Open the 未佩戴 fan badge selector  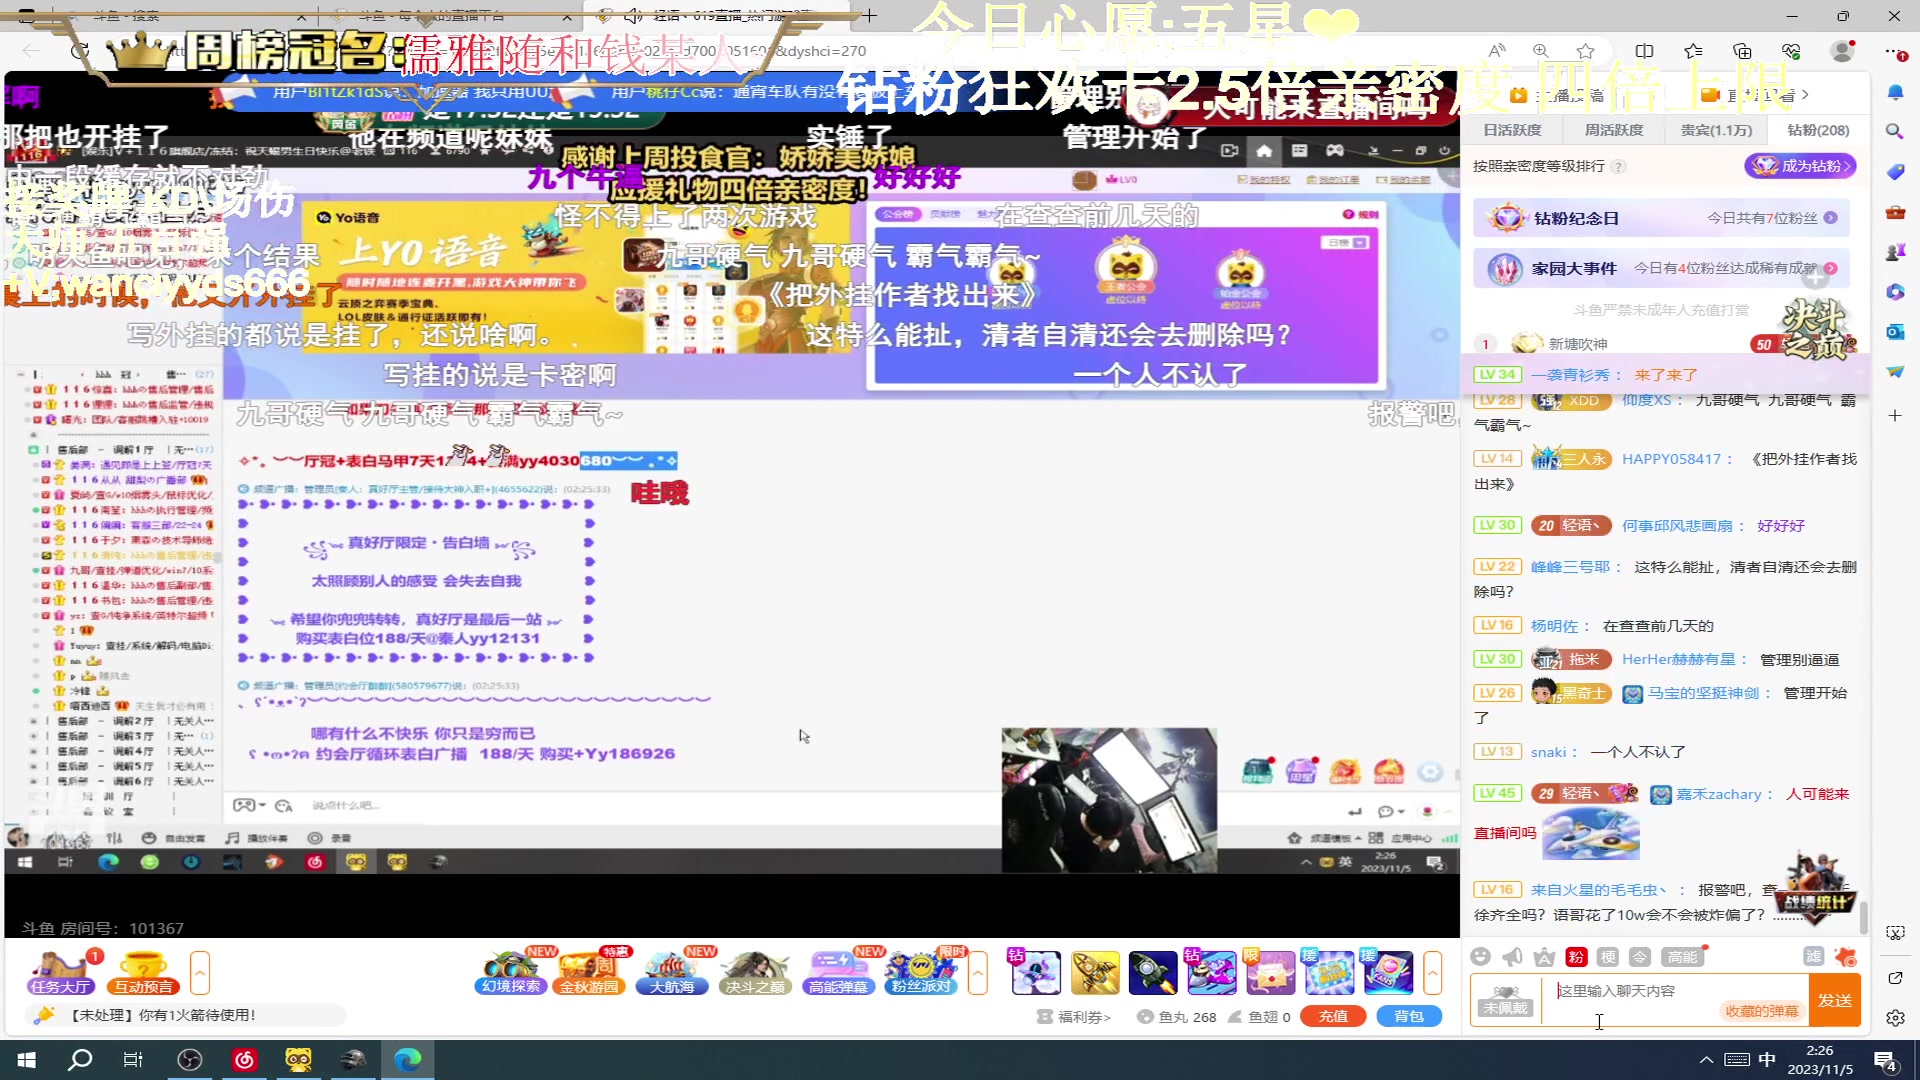pos(1505,1000)
